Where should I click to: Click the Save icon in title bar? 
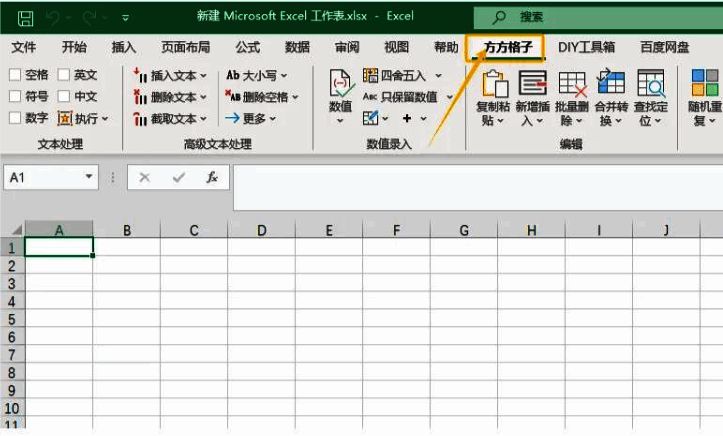25,18
